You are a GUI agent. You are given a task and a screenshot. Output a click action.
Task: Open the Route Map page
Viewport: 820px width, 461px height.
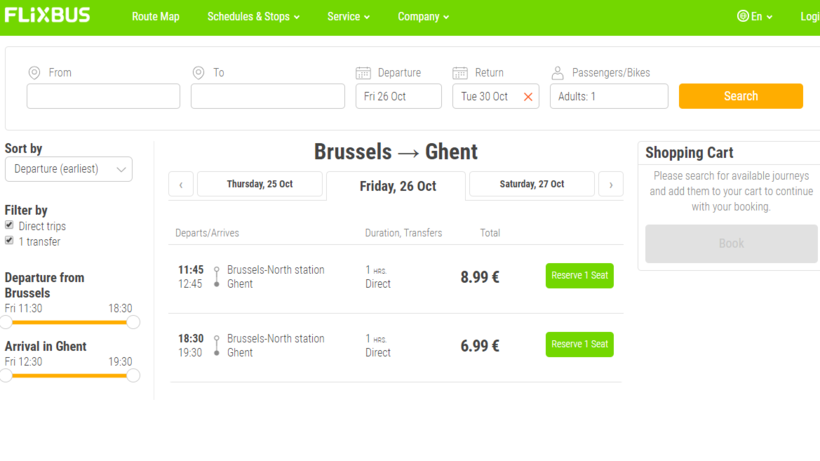point(155,17)
